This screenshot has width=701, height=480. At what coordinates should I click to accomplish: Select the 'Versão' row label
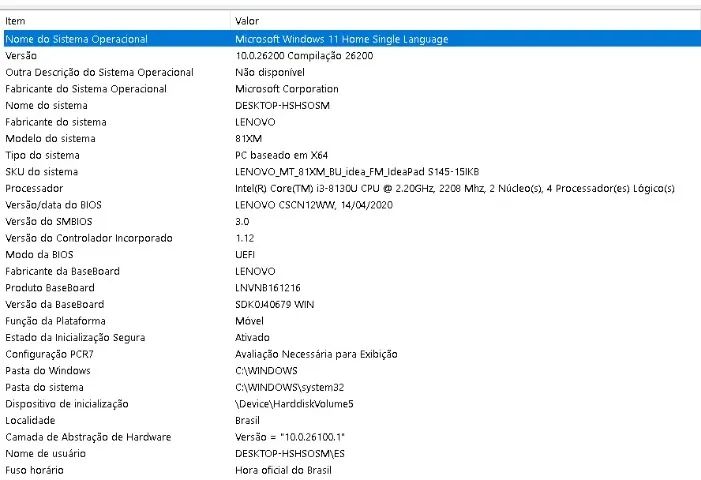(x=21, y=55)
